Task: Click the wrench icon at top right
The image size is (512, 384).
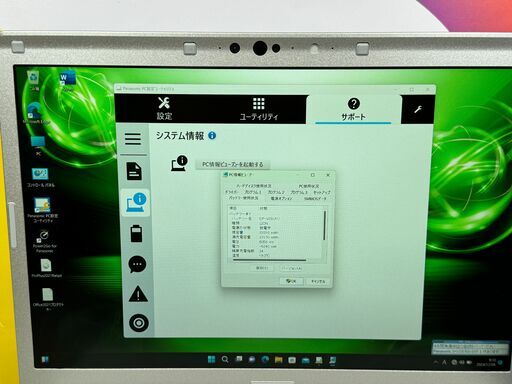Action: click(418, 109)
